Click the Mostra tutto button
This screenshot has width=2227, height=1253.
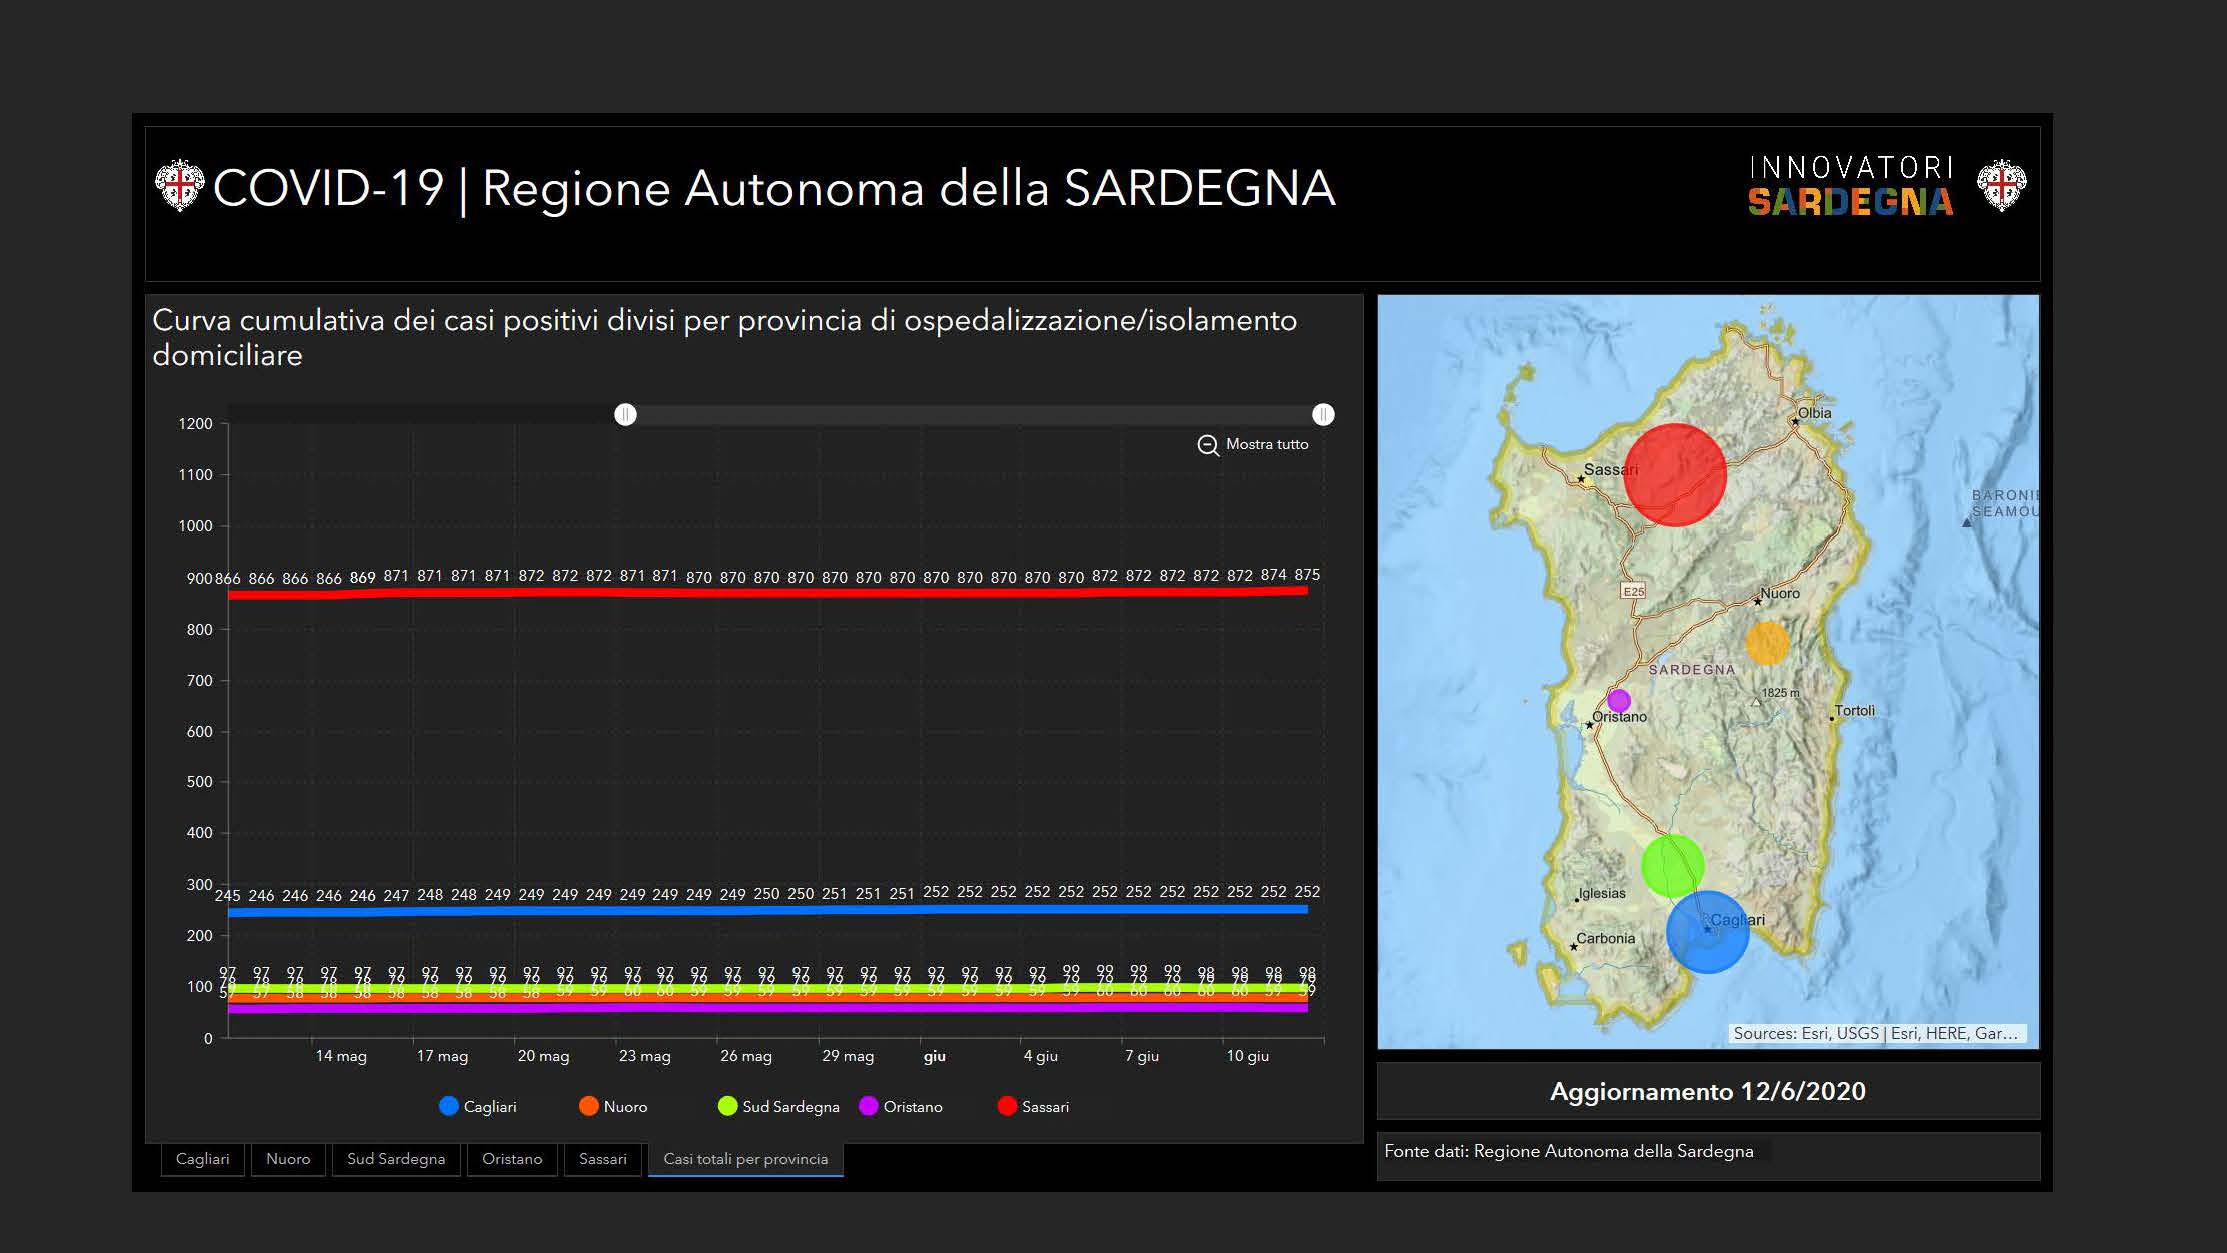pyautogui.click(x=1266, y=444)
